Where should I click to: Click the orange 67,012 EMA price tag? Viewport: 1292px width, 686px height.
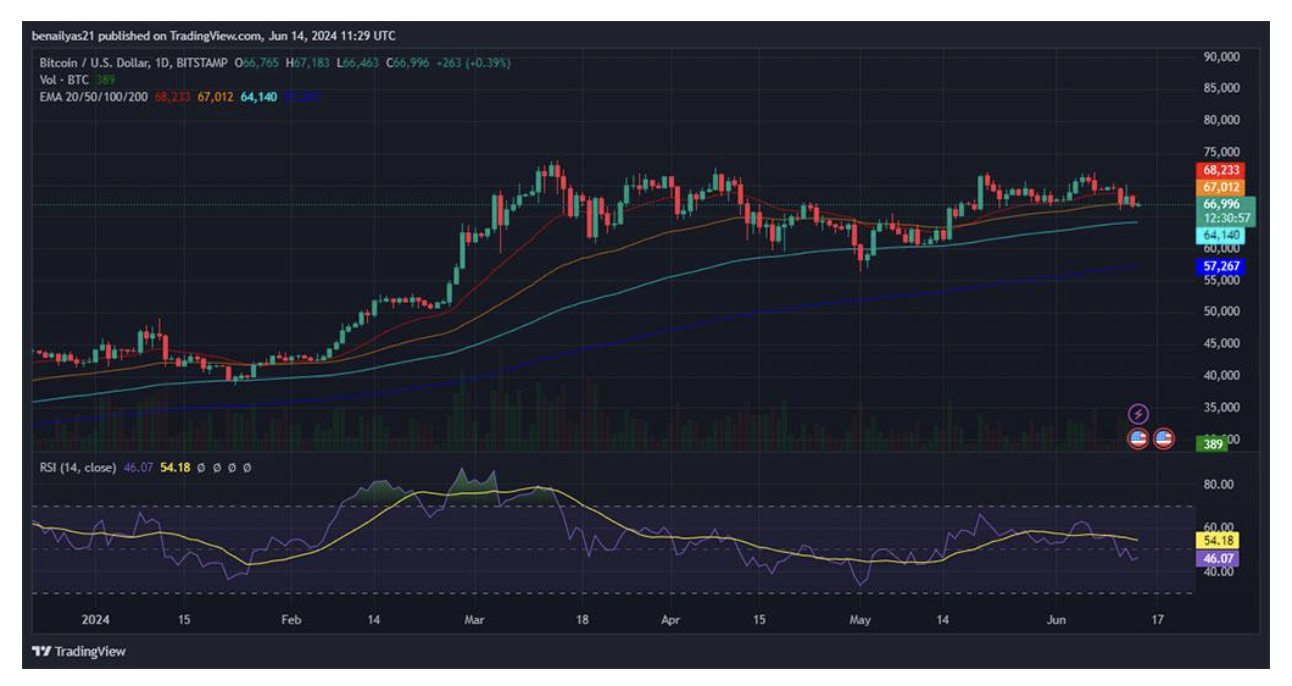(x=1220, y=187)
